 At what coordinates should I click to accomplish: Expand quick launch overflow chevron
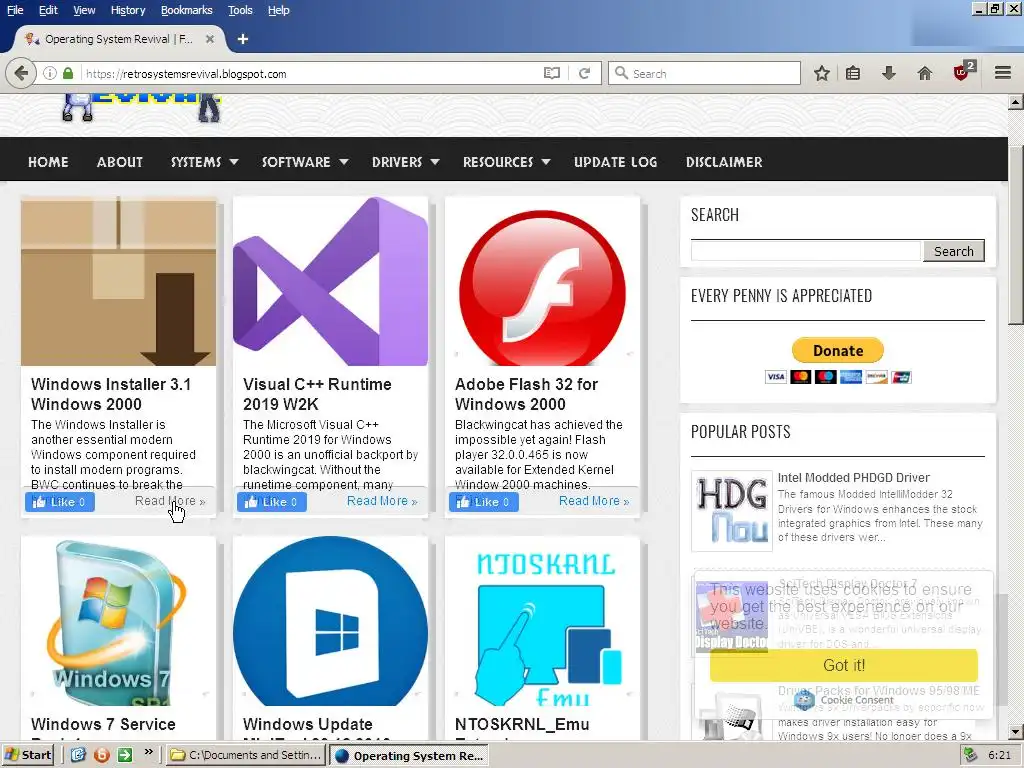[149, 752]
